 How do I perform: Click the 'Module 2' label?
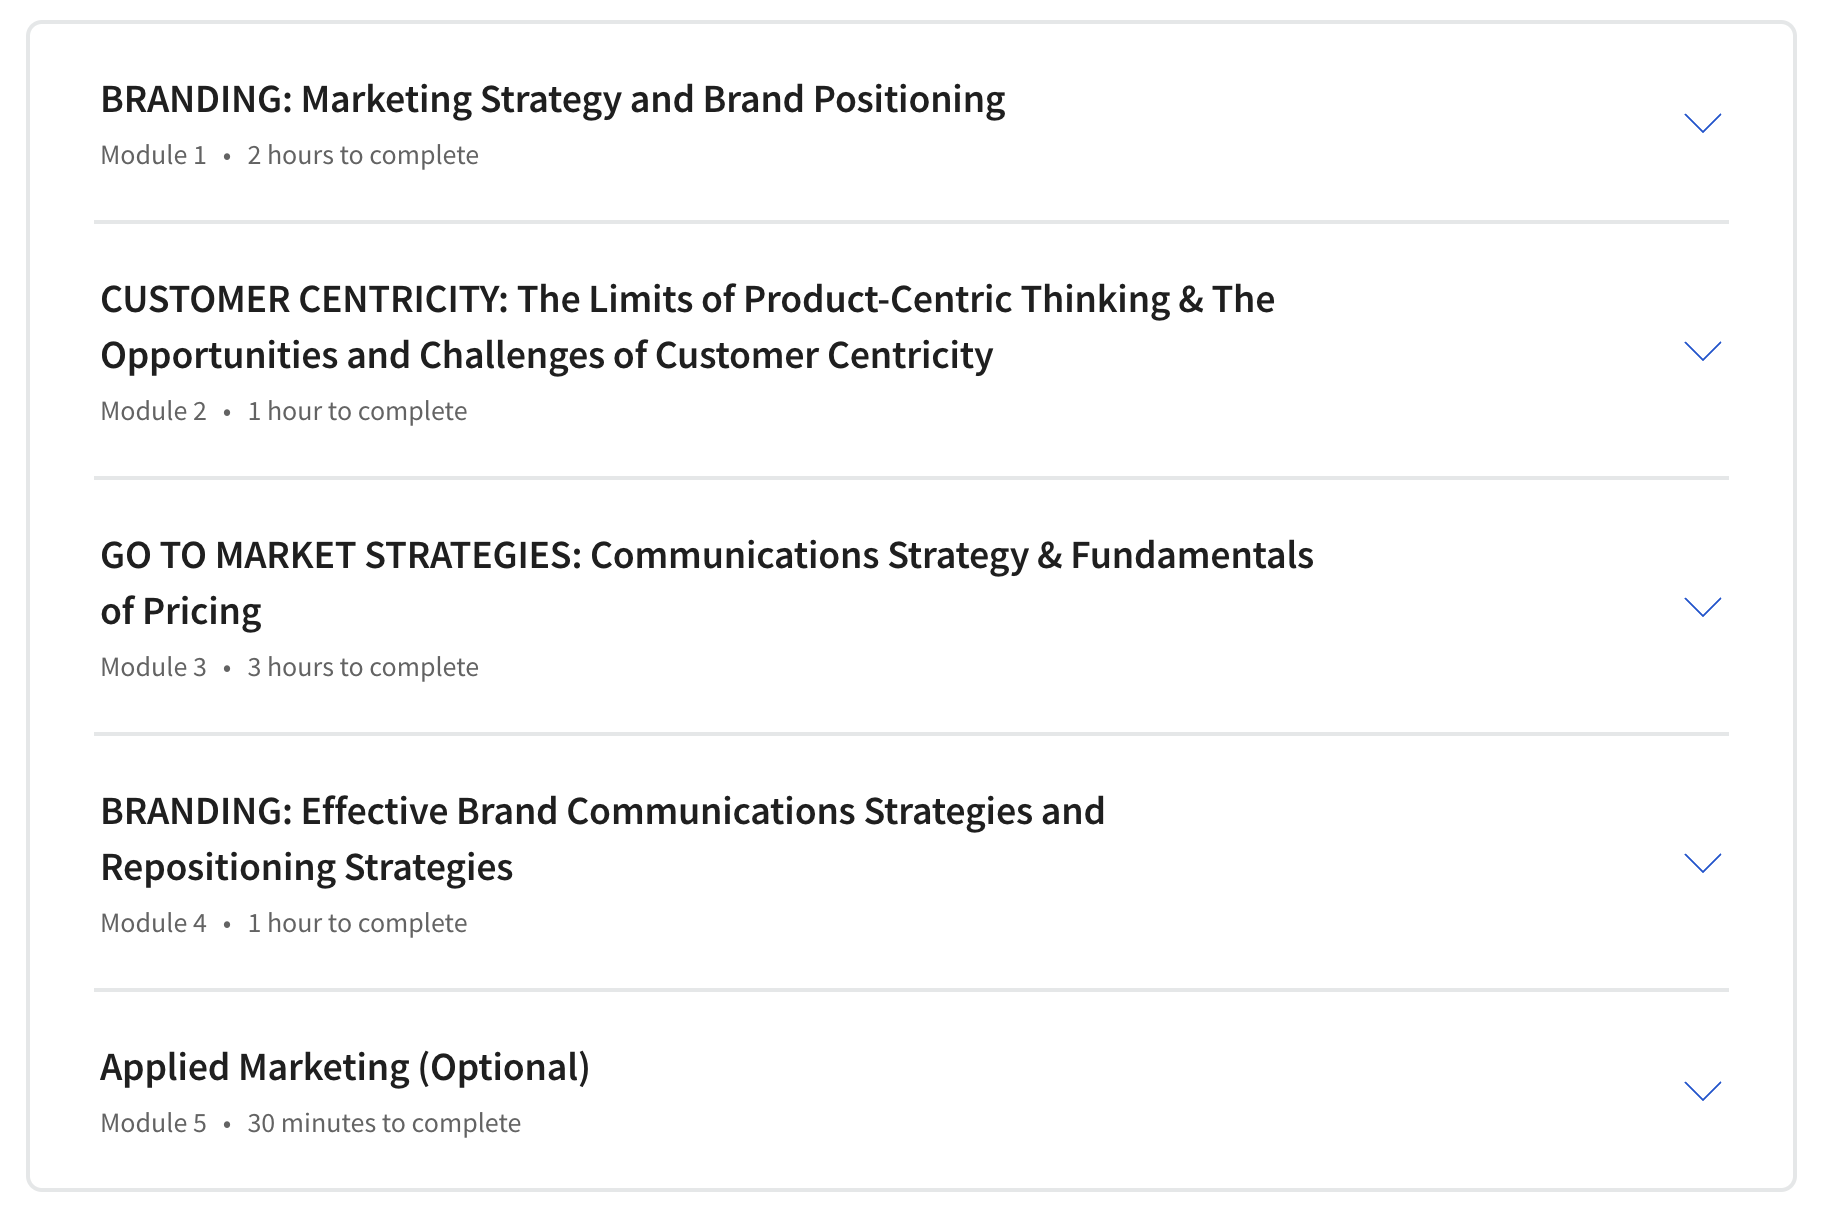coord(153,411)
